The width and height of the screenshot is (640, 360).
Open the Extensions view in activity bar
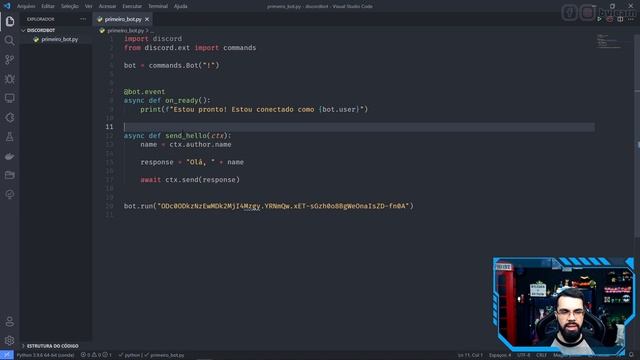pyautogui.click(x=10, y=118)
